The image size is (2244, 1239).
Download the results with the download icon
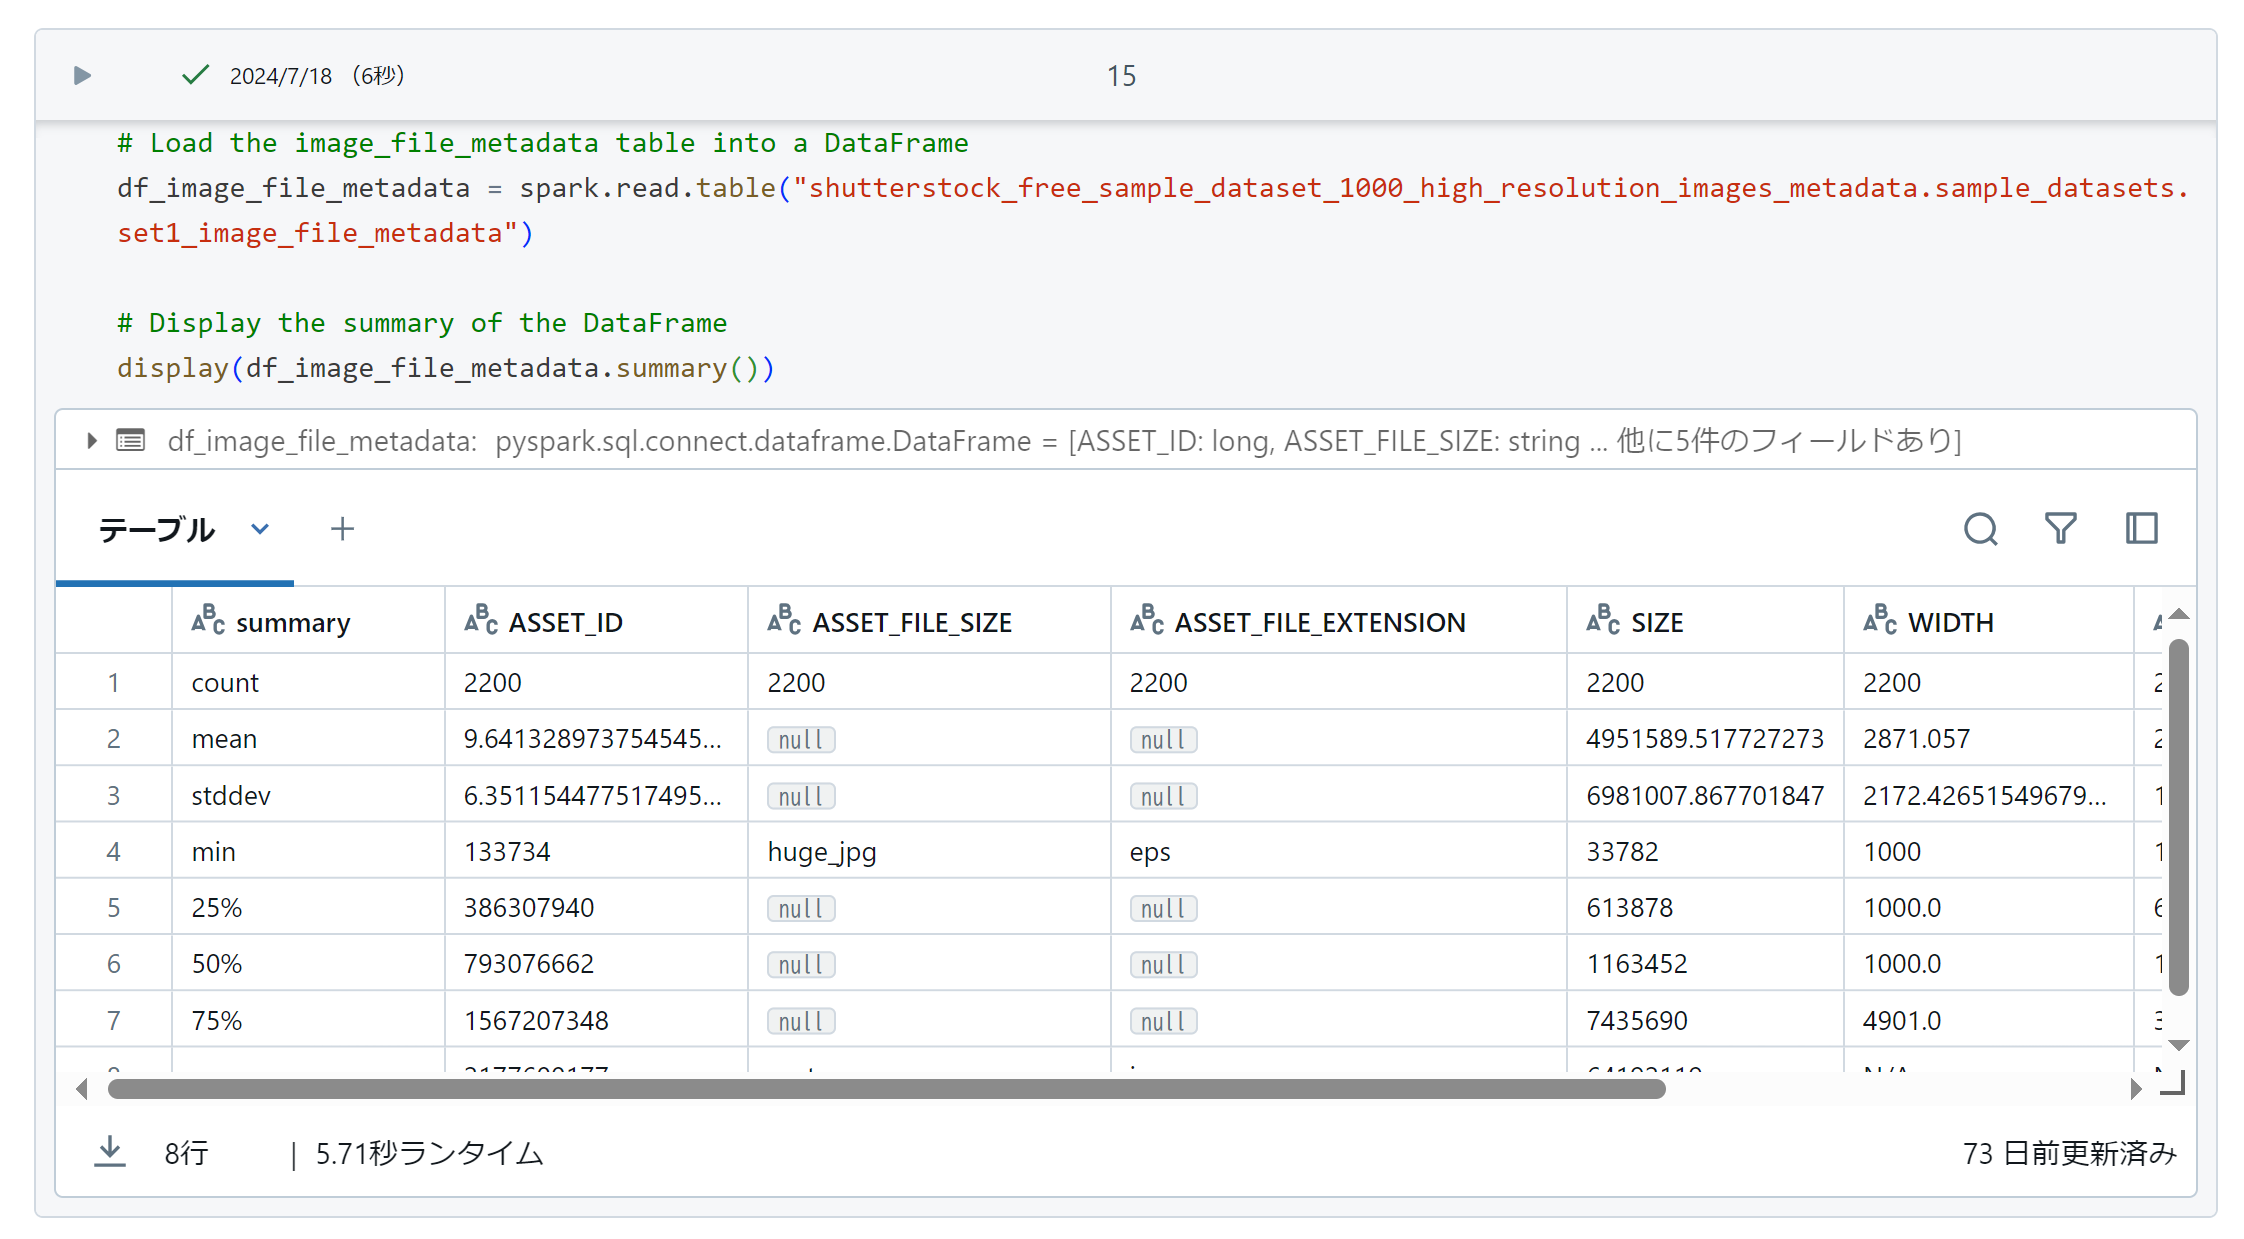tap(110, 1152)
